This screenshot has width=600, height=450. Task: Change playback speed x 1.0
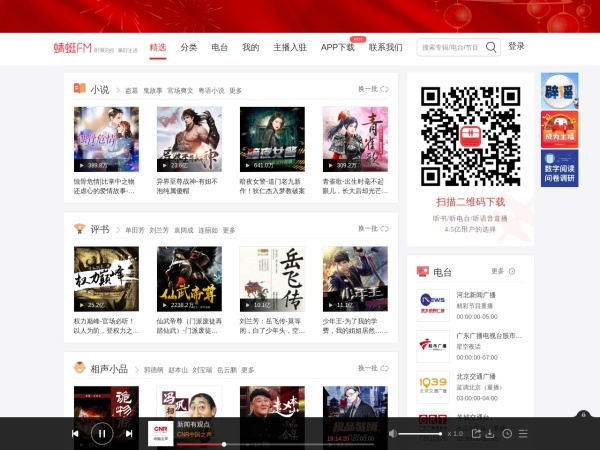455,433
